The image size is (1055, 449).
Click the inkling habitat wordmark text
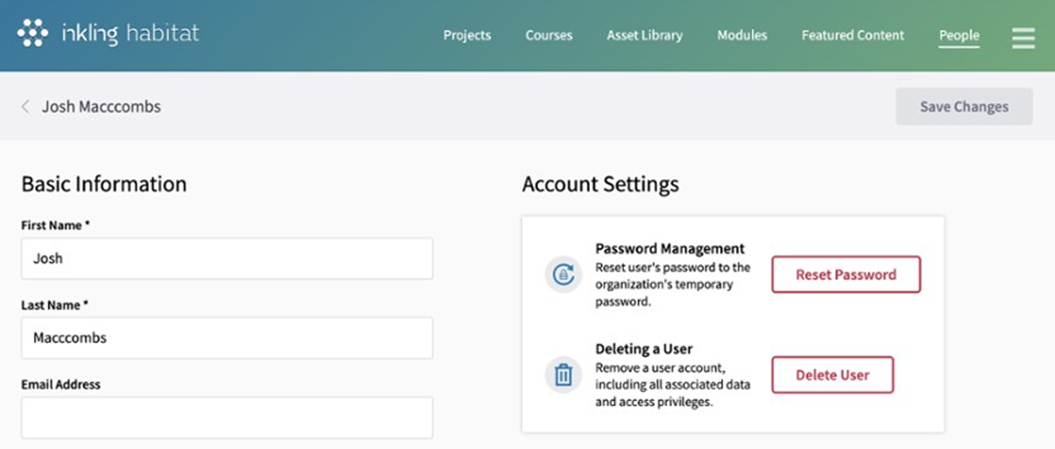130,33
